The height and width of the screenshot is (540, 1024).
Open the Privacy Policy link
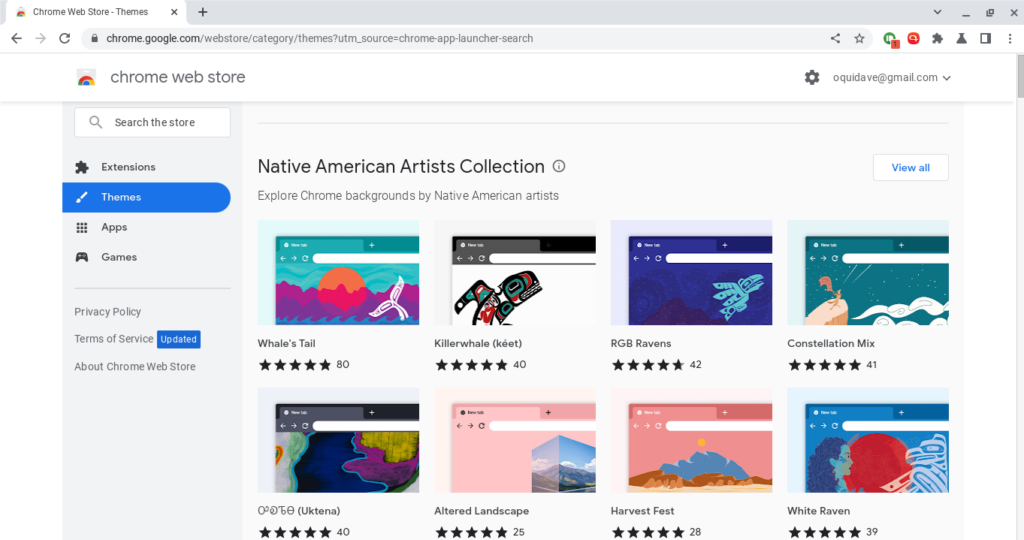click(108, 311)
